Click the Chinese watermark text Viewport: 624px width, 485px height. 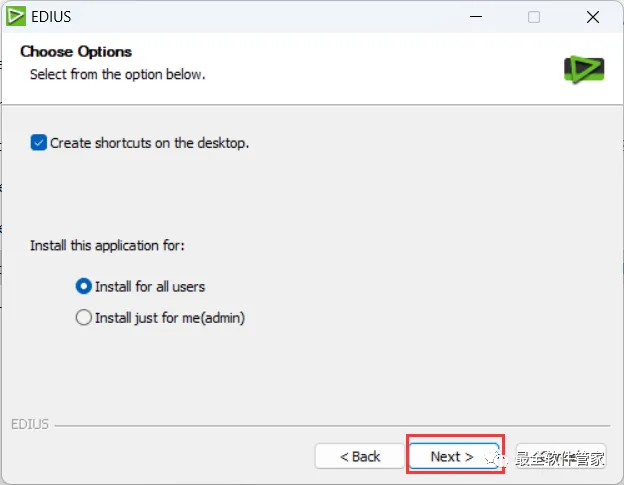coord(560,460)
